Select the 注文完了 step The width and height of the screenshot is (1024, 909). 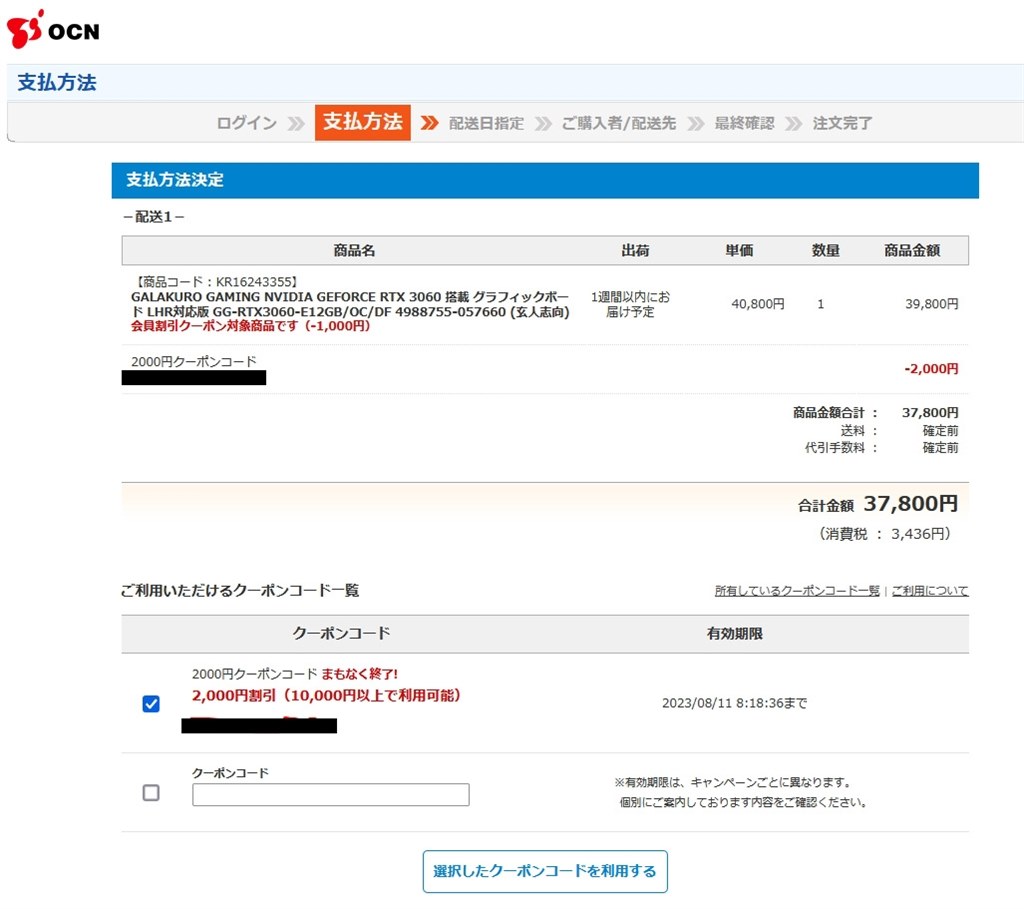click(x=842, y=123)
